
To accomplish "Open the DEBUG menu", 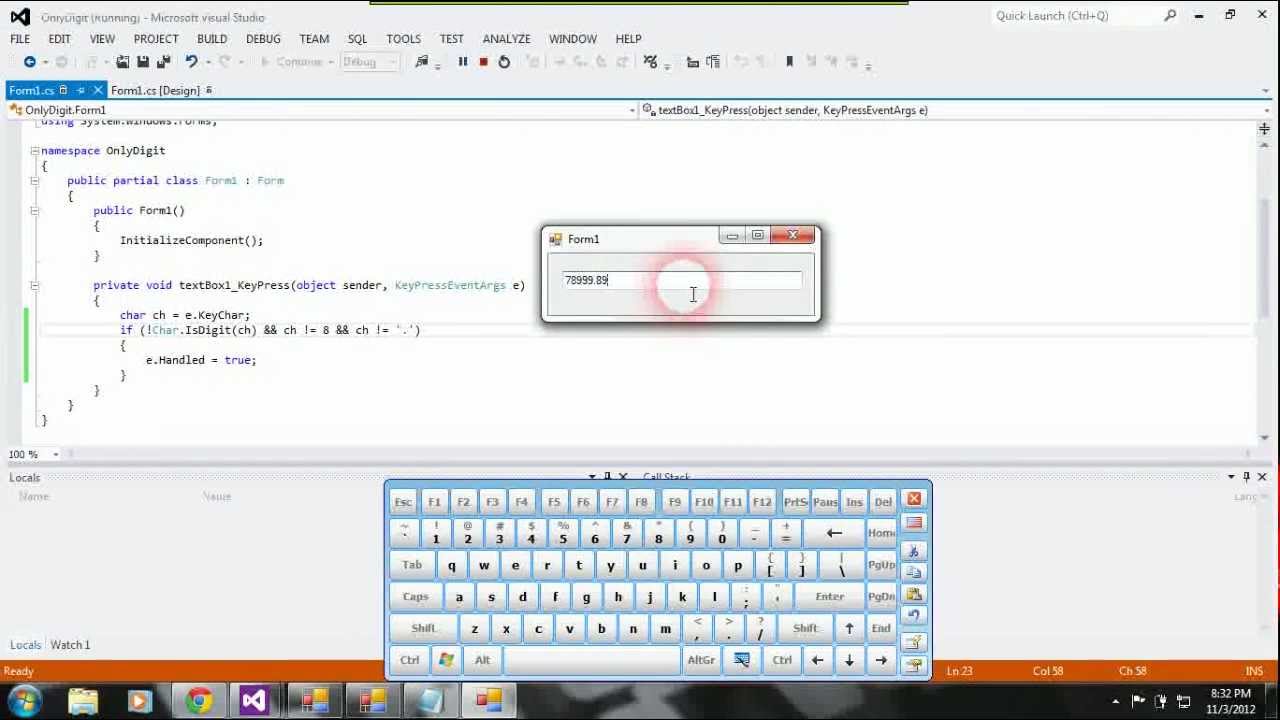I will point(263,39).
